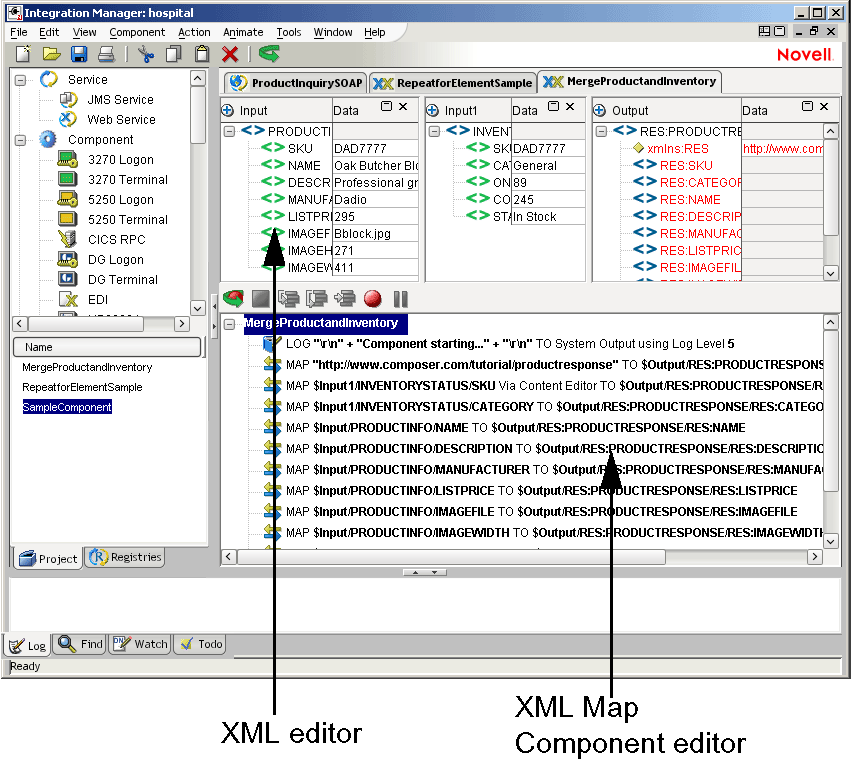Click the New document toolbar icon
Image resolution: width=852 pixels, height=760 pixels.
pos(23,54)
